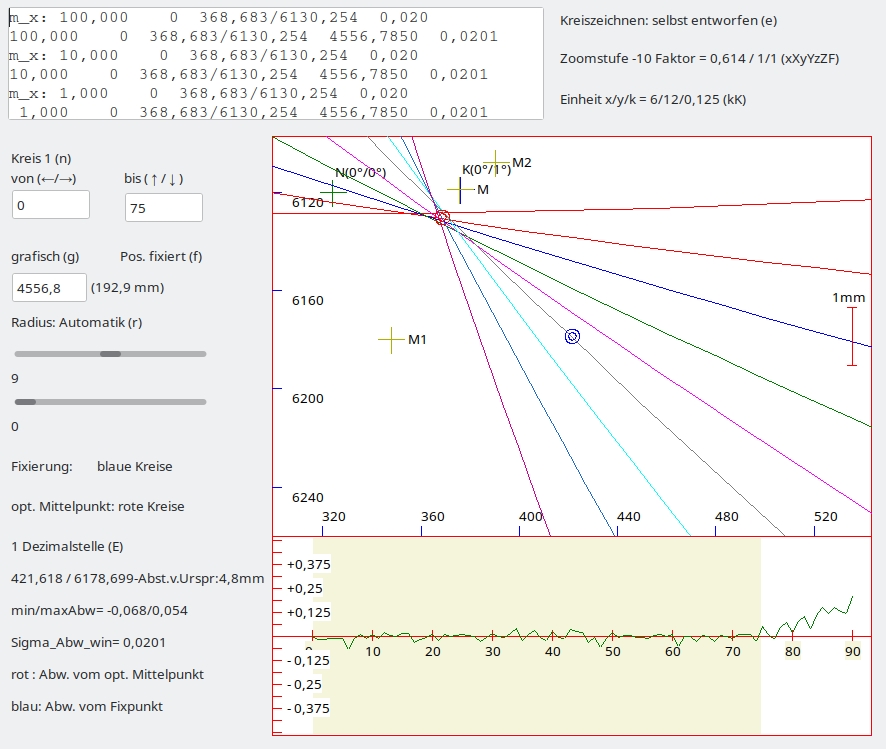Click the green N(0°/0°) crosshair marker
Screen dimensions: 886x749
coord(333,189)
